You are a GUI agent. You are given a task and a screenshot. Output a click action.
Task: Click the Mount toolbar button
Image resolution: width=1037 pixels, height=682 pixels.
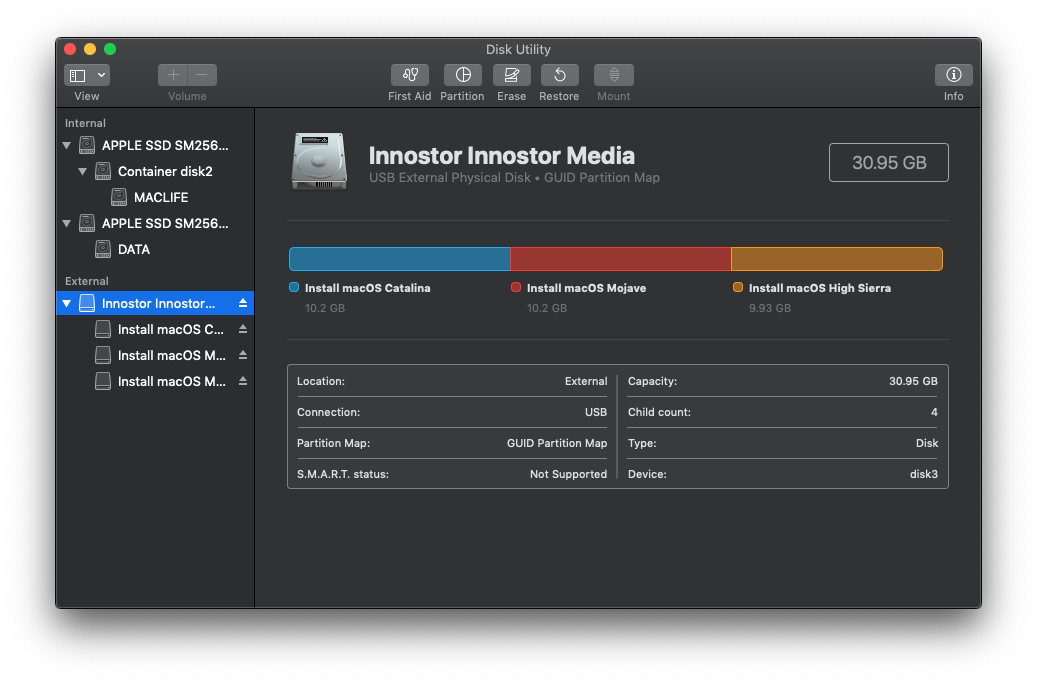613,75
